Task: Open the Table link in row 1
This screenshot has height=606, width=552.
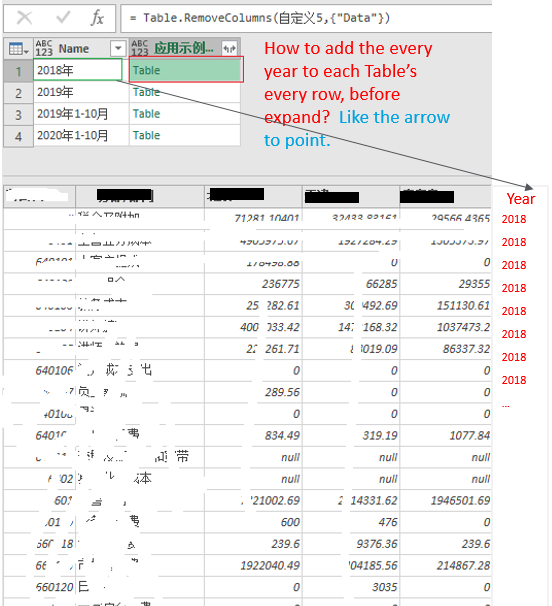Action: pos(147,70)
